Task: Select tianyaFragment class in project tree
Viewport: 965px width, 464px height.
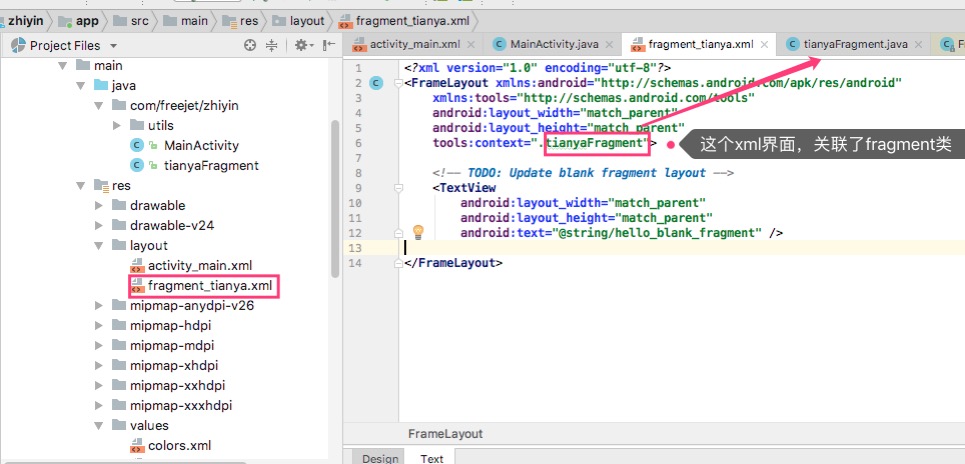Action: [211, 166]
